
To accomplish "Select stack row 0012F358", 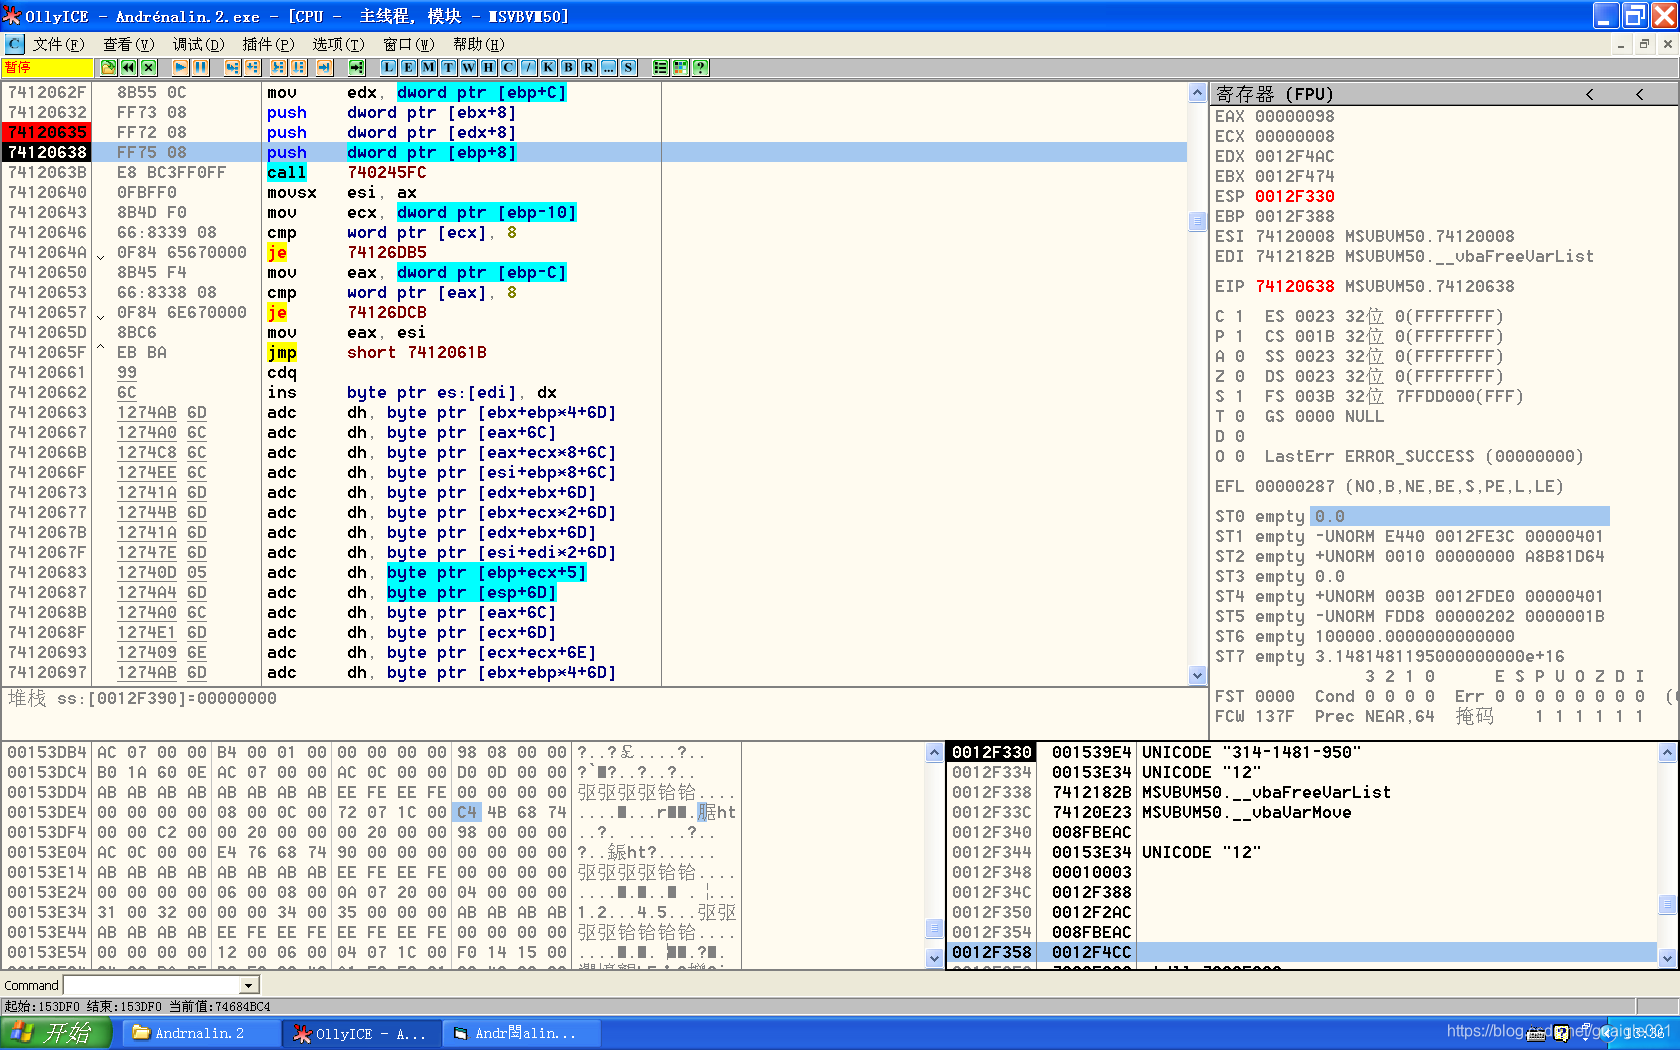I will coord(1301,952).
